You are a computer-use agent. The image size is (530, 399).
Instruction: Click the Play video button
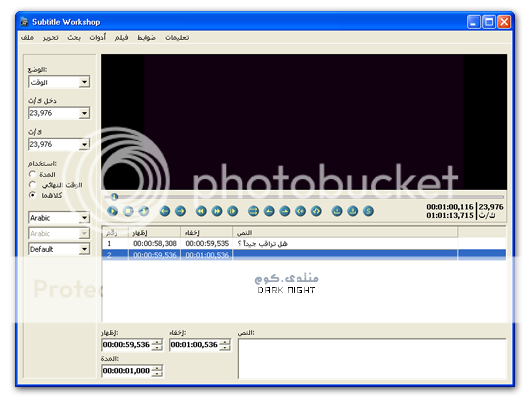(x=112, y=211)
